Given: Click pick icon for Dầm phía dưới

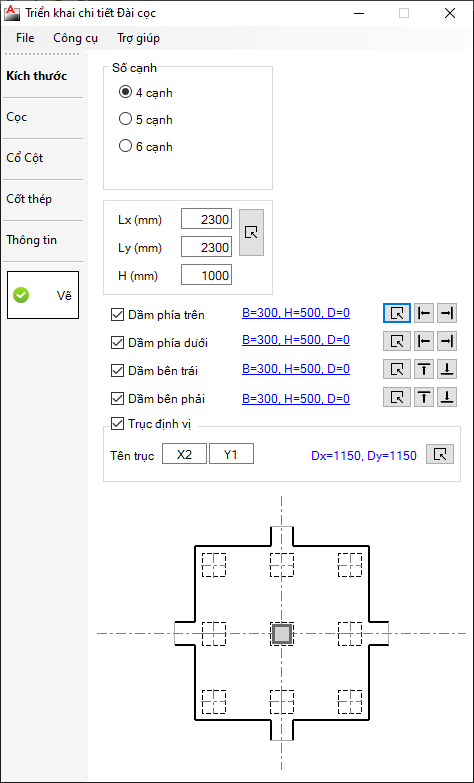Looking at the screenshot, I should pos(397,341).
